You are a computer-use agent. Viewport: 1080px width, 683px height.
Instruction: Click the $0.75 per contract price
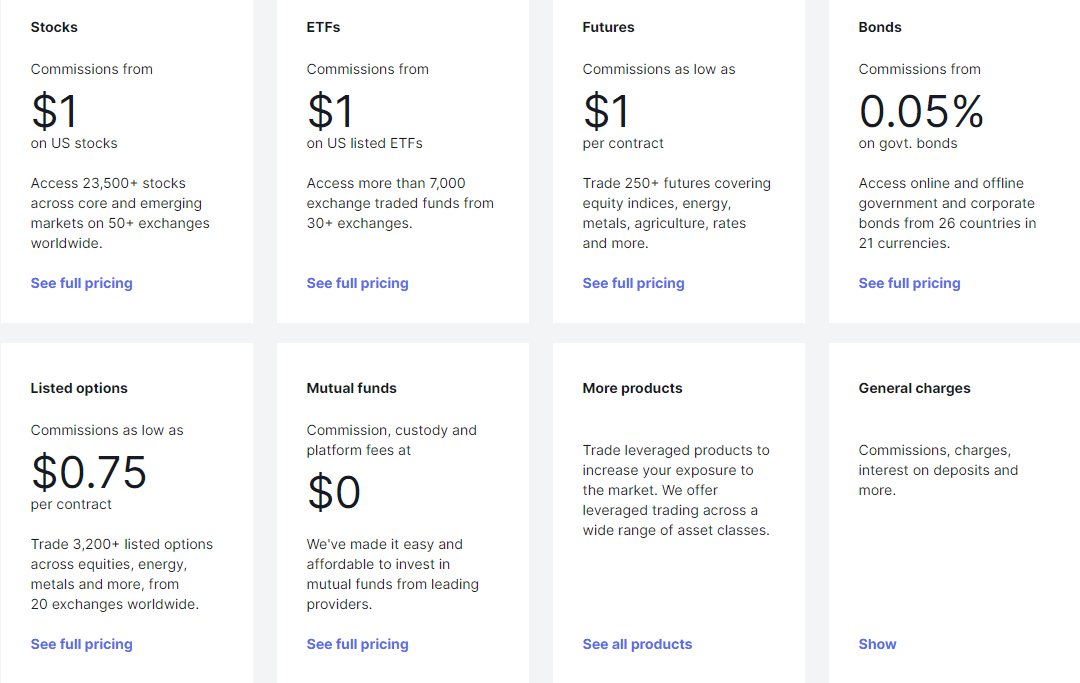pyautogui.click(x=89, y=472)
